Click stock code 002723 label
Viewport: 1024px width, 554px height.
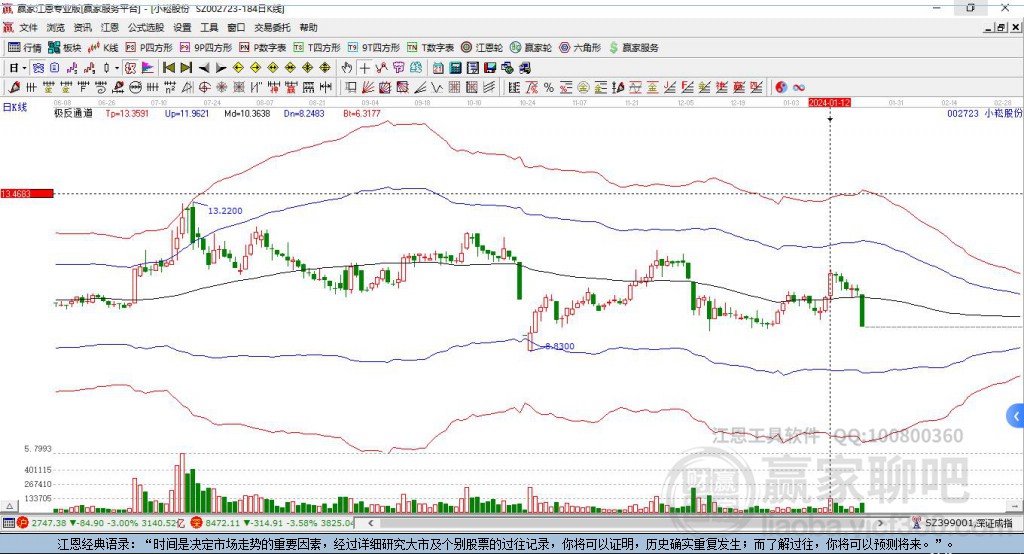pos(963,113)
